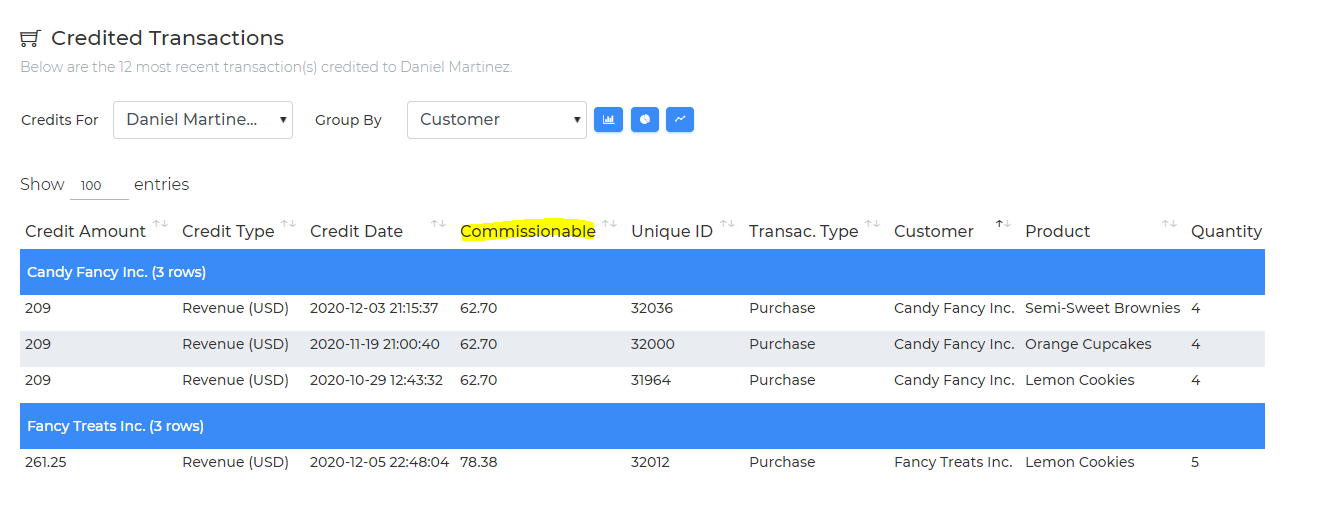Open the Group By Customer dropdown
1328x525 pixels.
(497, 120)
